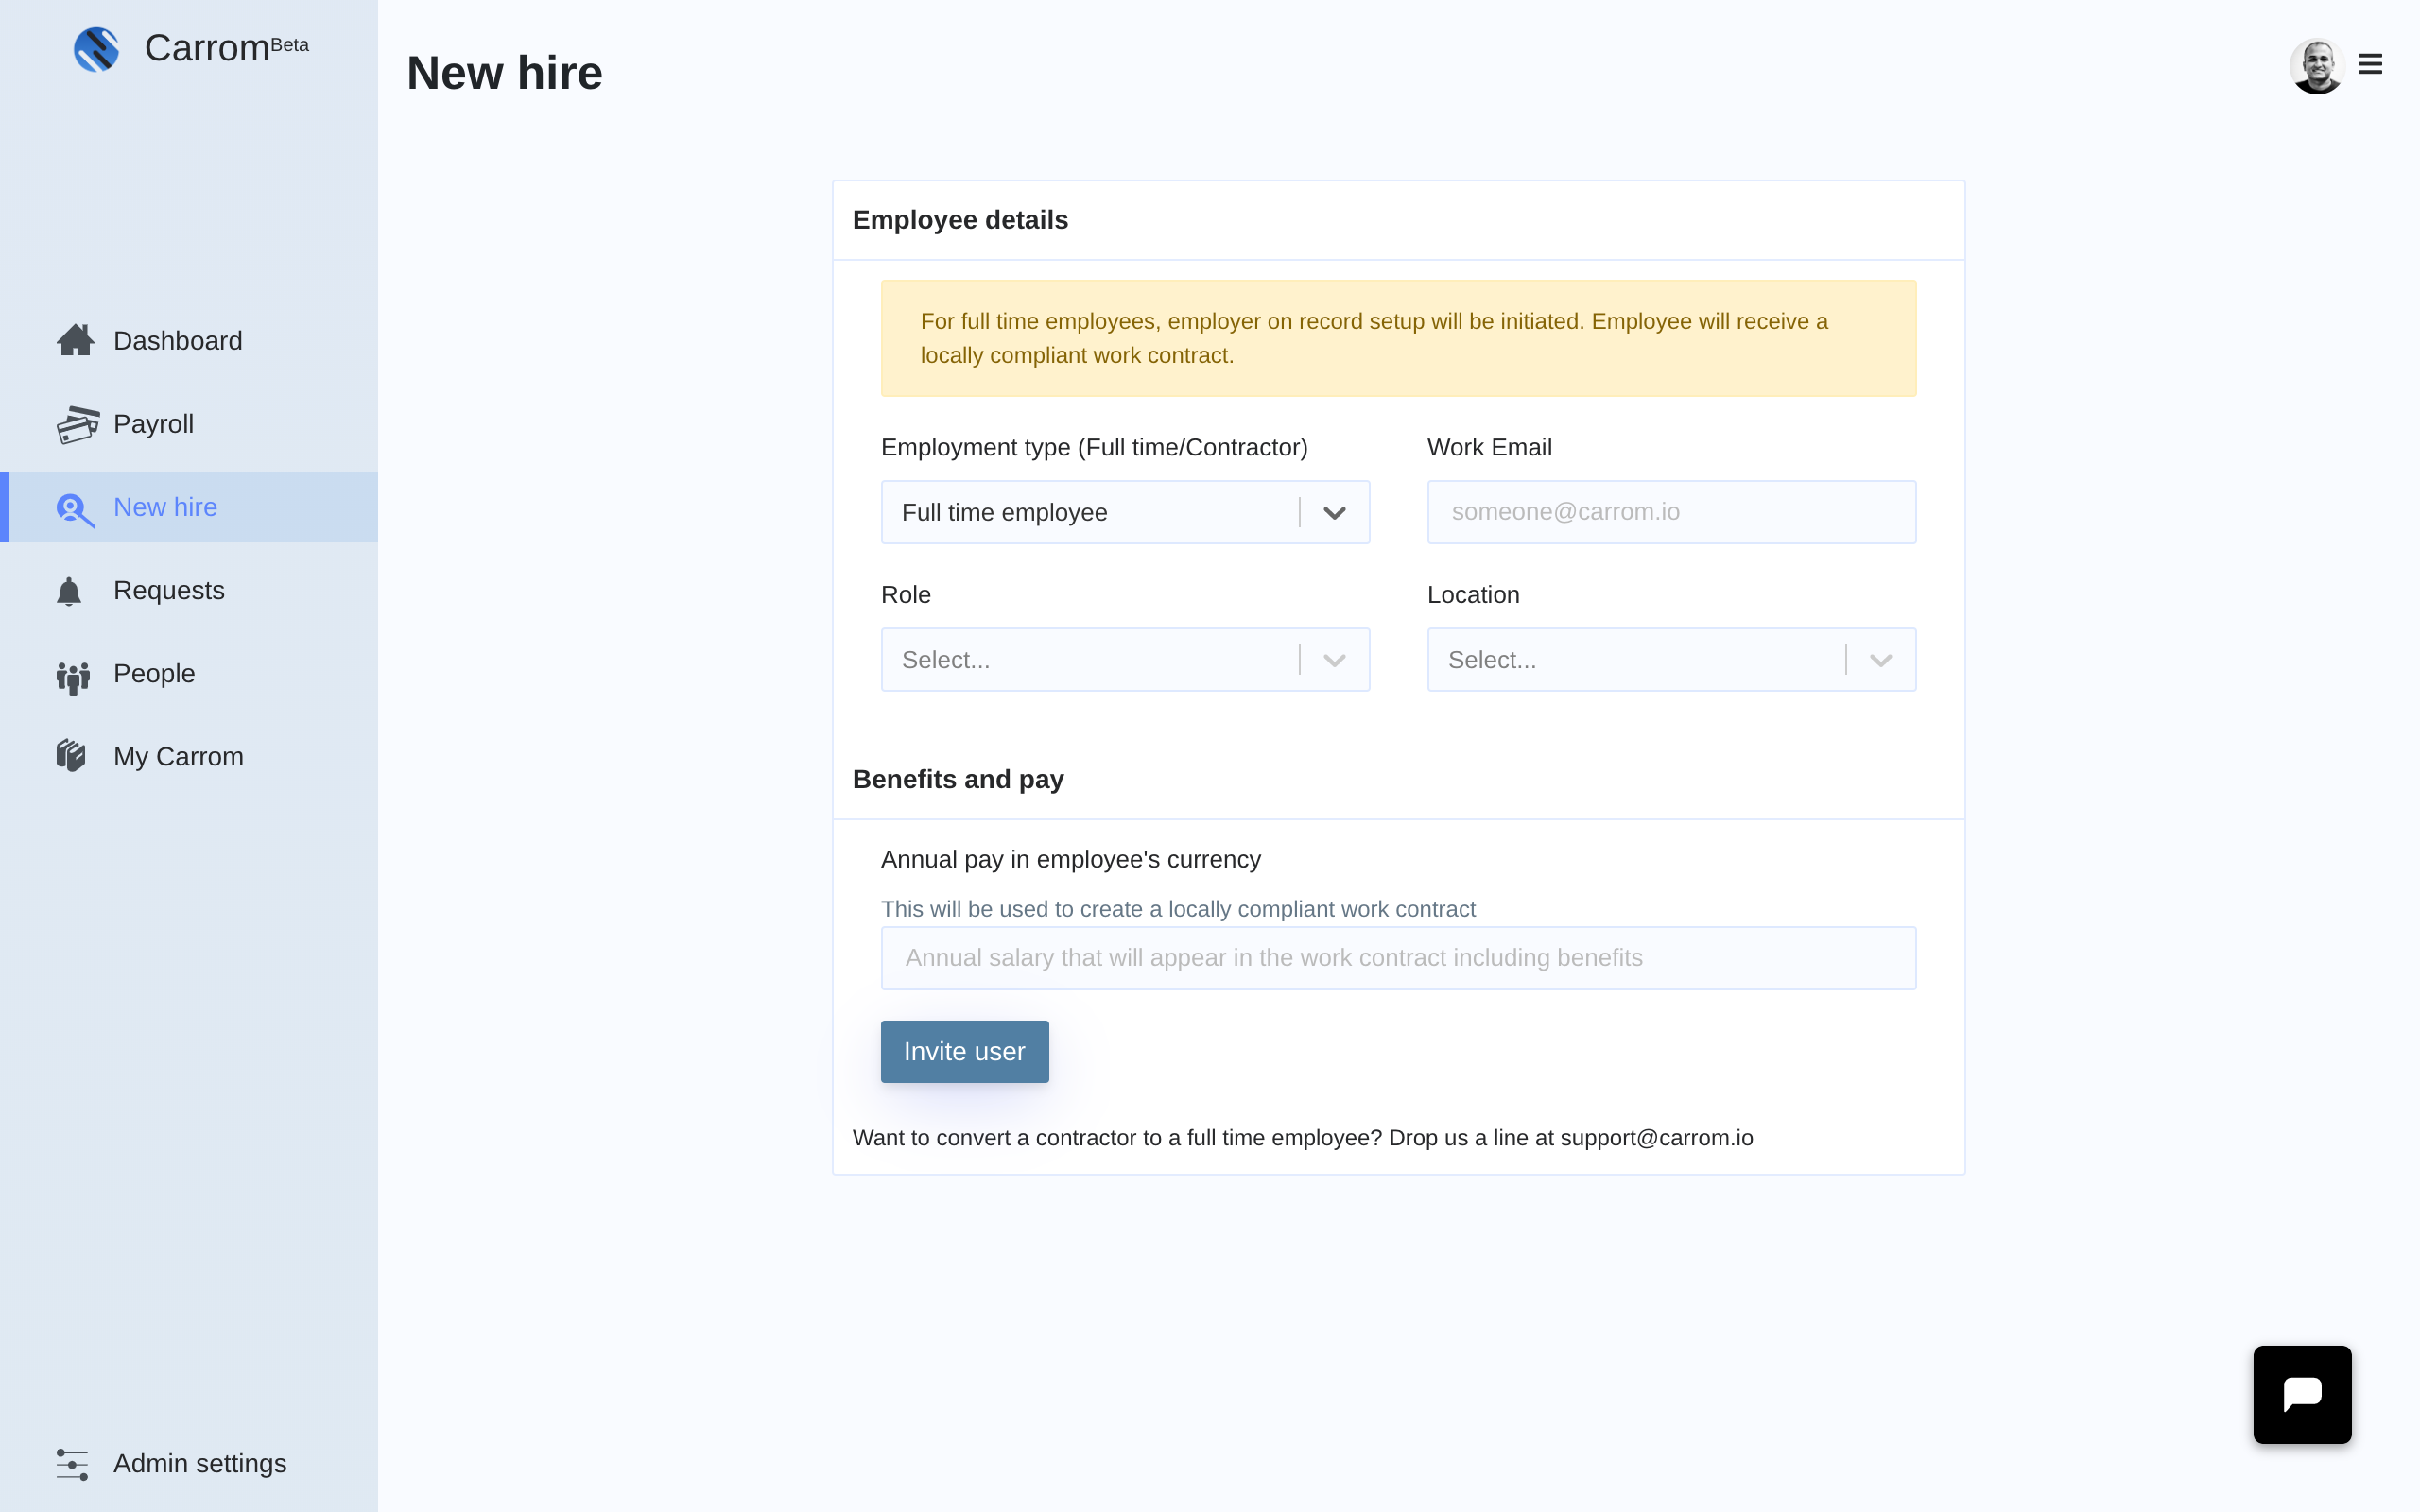Open the Location select dropdown

click(1670, 660)
